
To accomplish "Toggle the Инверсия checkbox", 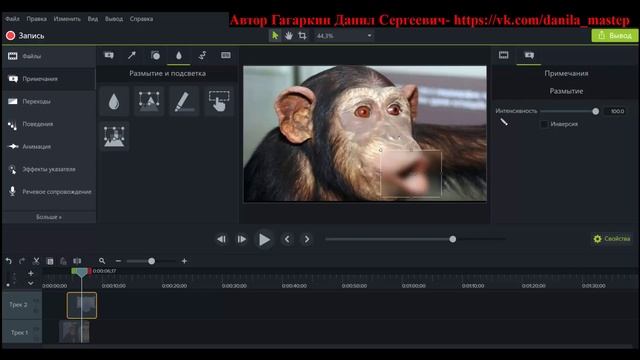I will click(544, 124).
